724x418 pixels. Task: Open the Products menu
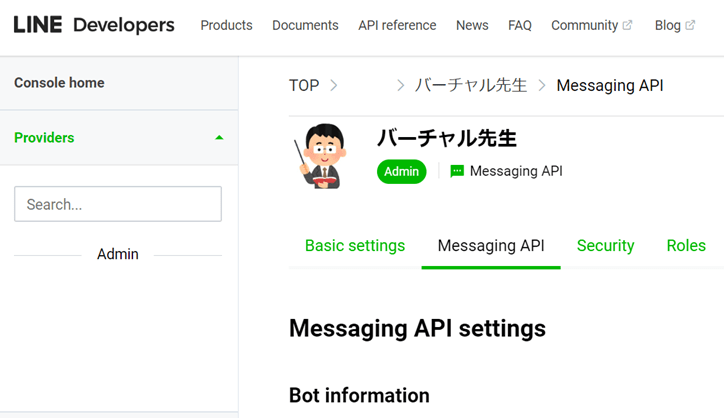(226, 25)
